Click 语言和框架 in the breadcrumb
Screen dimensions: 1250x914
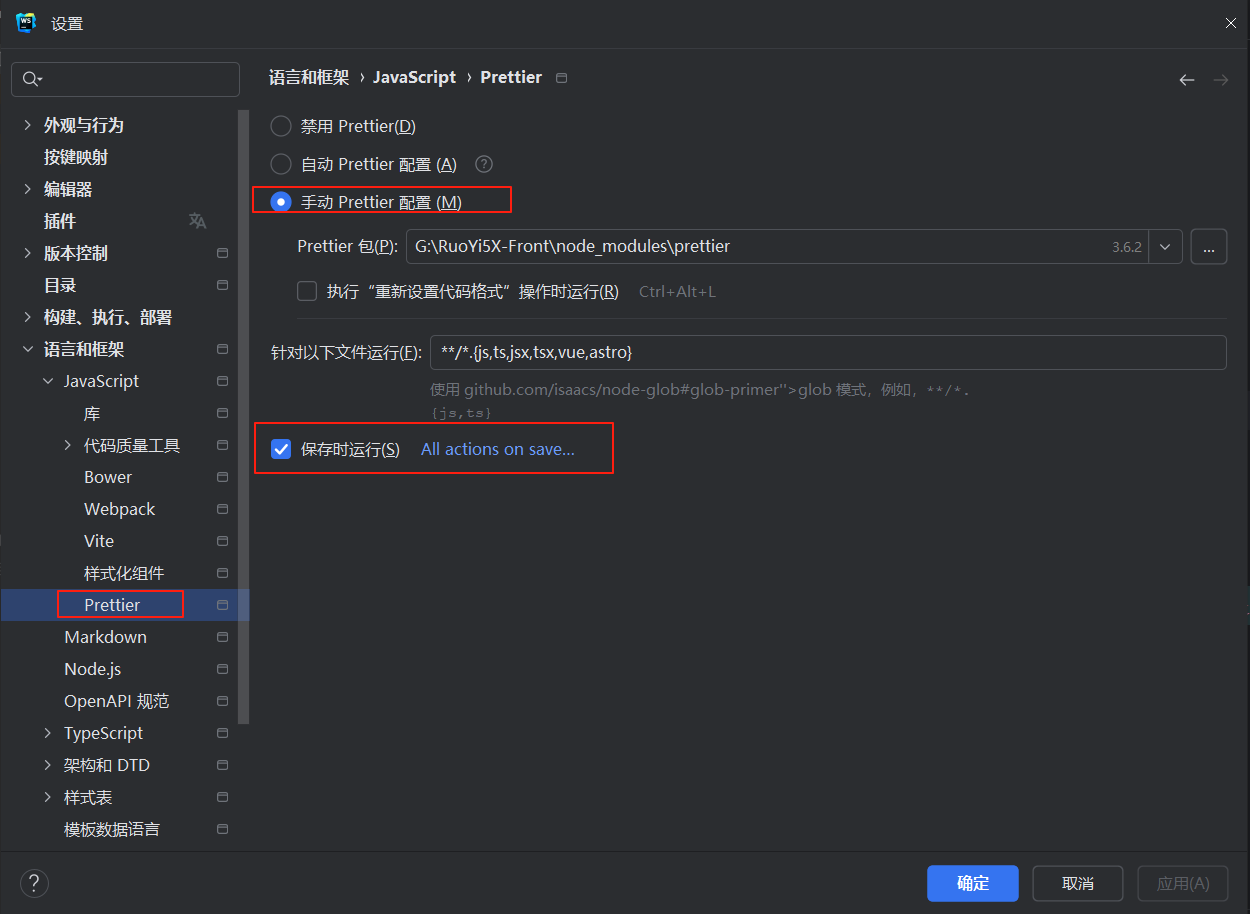point(309,78)
